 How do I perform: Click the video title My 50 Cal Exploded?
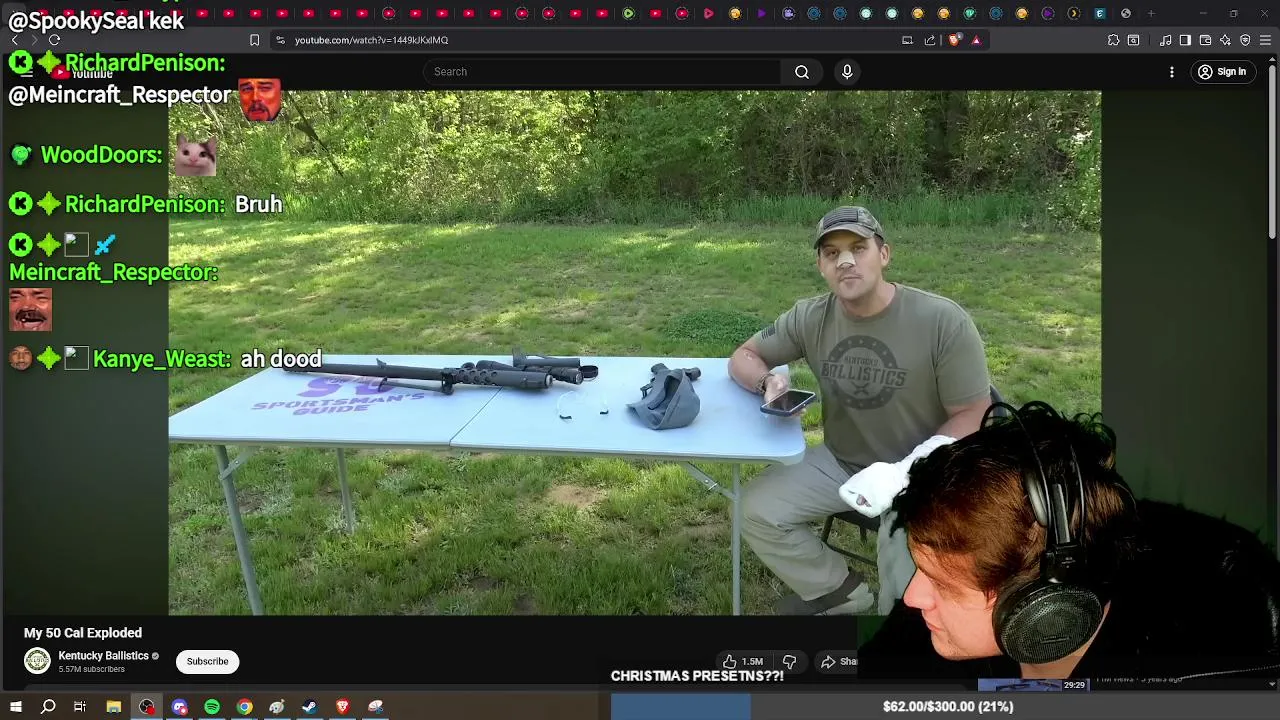coord(83,633)
